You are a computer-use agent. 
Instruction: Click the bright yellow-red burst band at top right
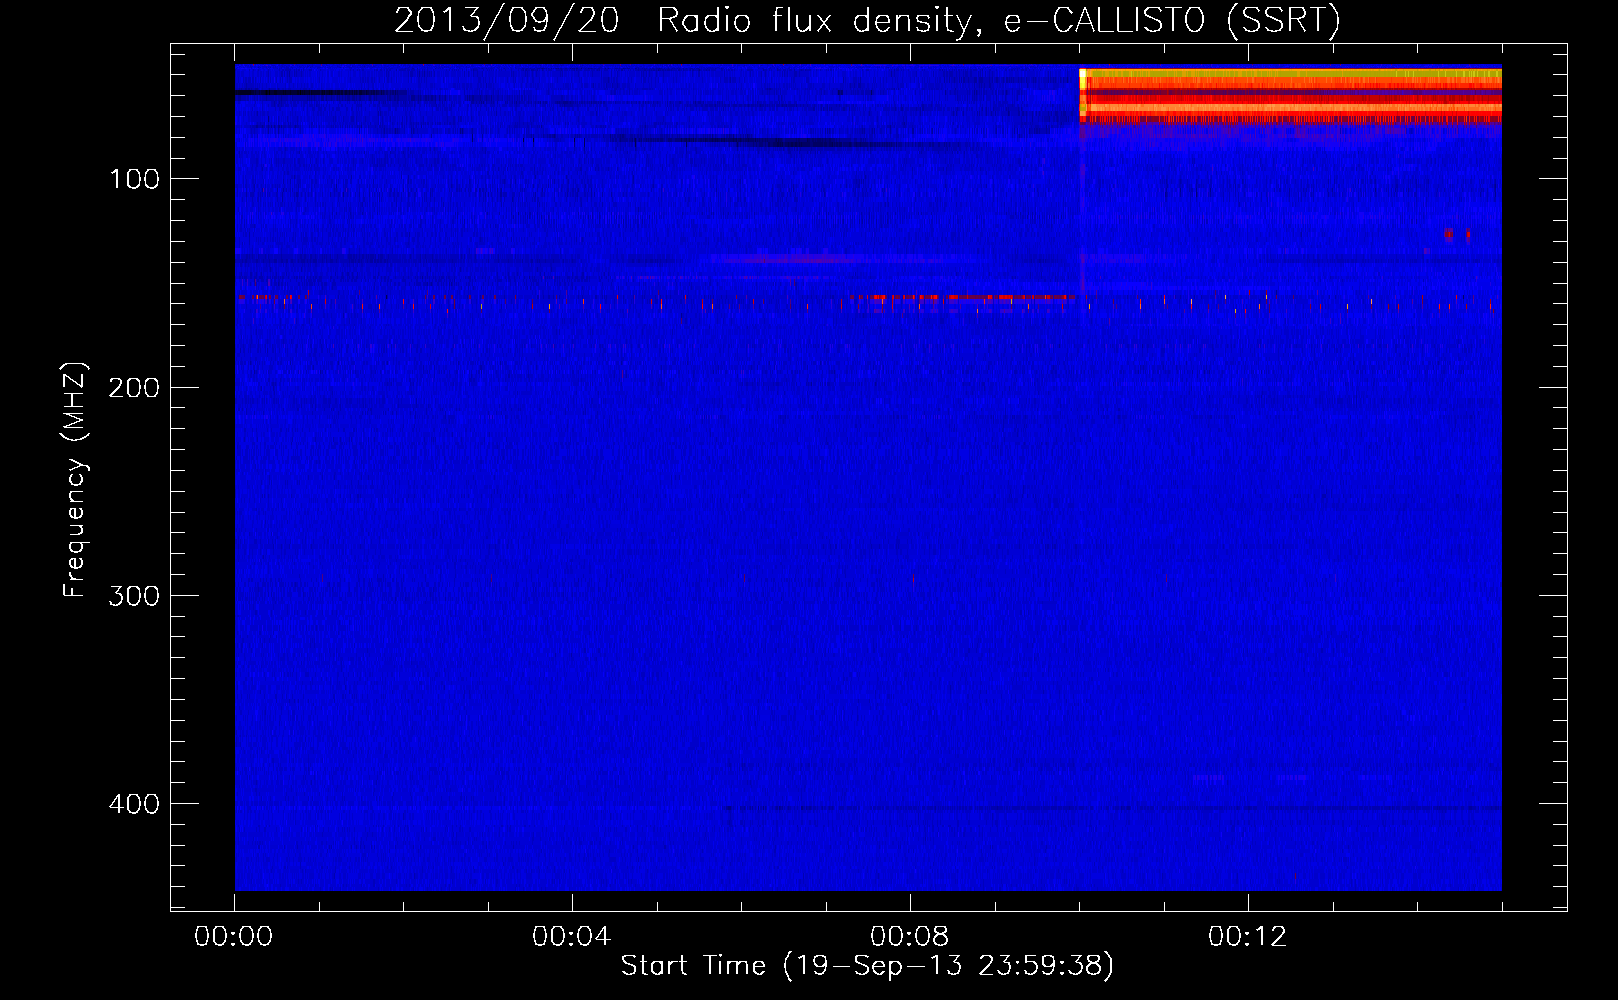pyautogui.click(x=1291, y=95)
